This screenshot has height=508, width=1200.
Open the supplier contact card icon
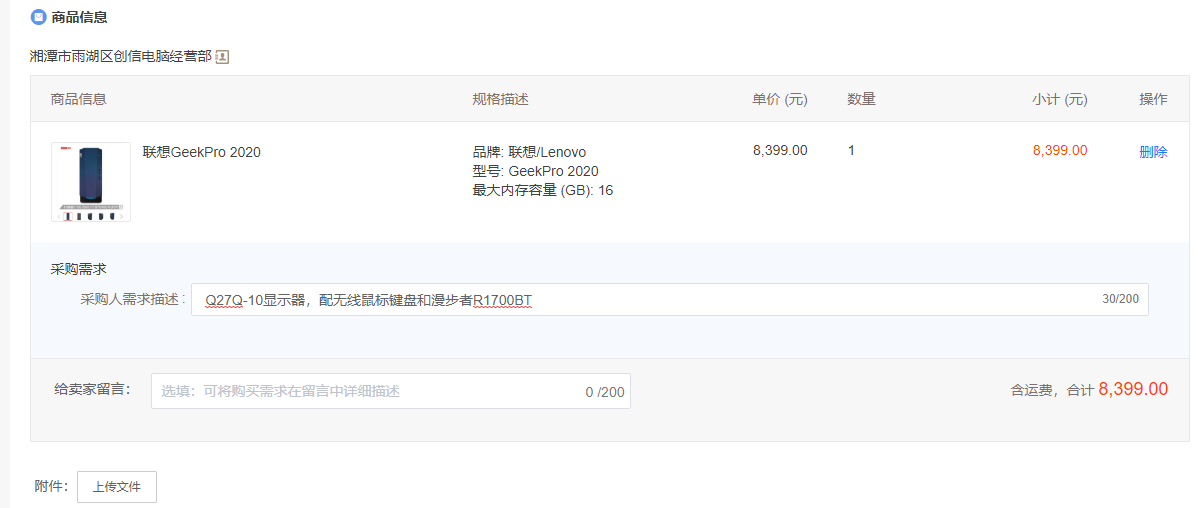pos(222,57)
